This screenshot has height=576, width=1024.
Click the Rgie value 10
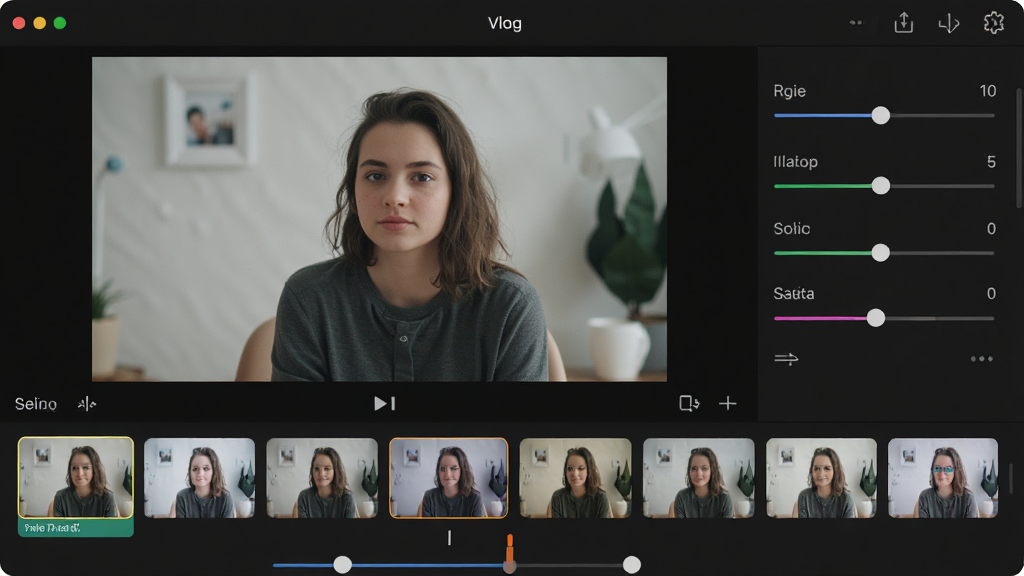[987, 91]
